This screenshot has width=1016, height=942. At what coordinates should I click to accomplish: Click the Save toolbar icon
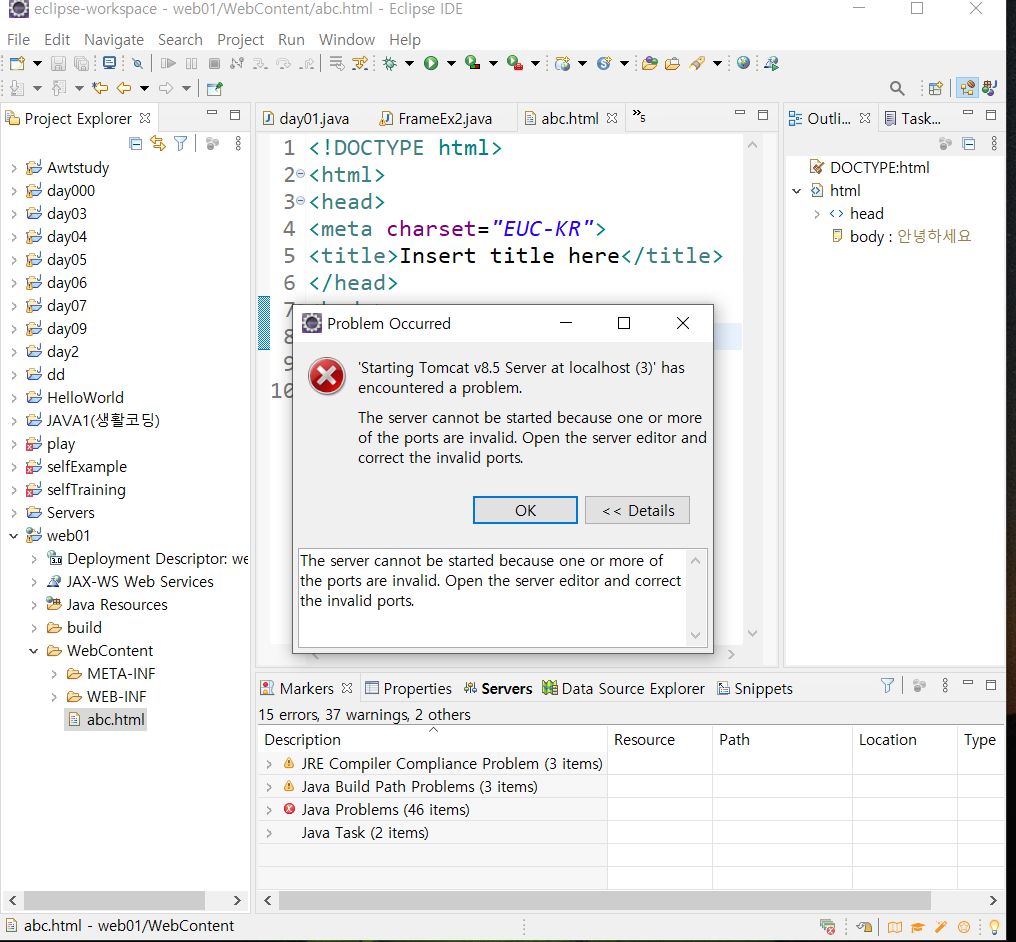pos(58,63)
